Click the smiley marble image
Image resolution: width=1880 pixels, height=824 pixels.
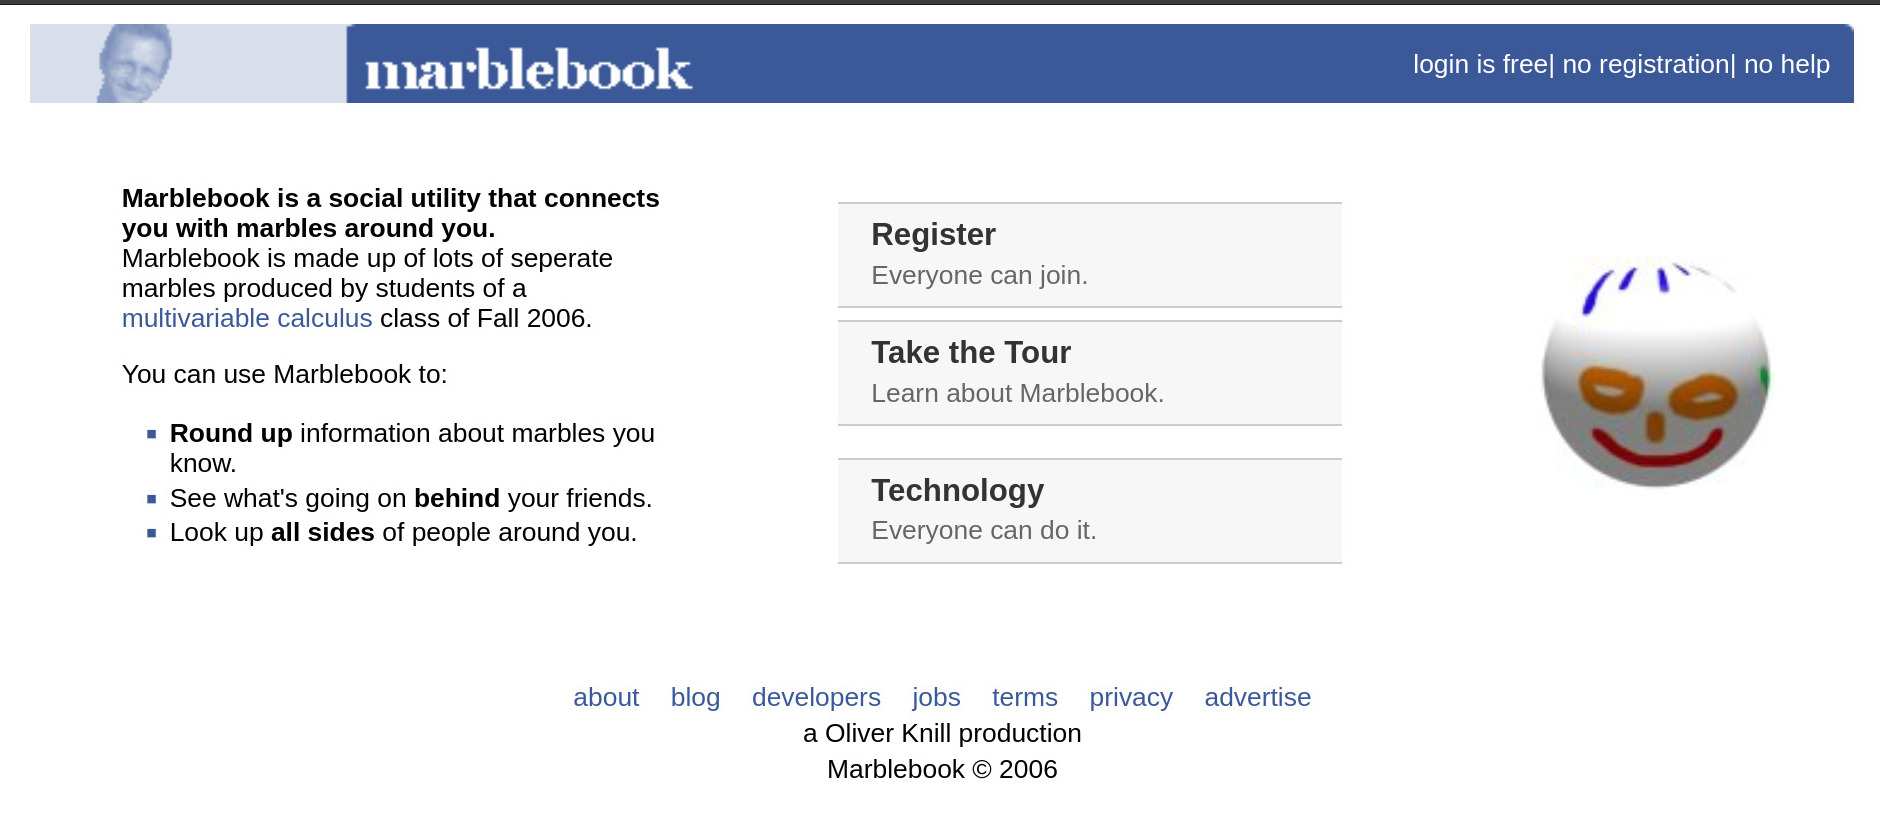point(1656,375)
